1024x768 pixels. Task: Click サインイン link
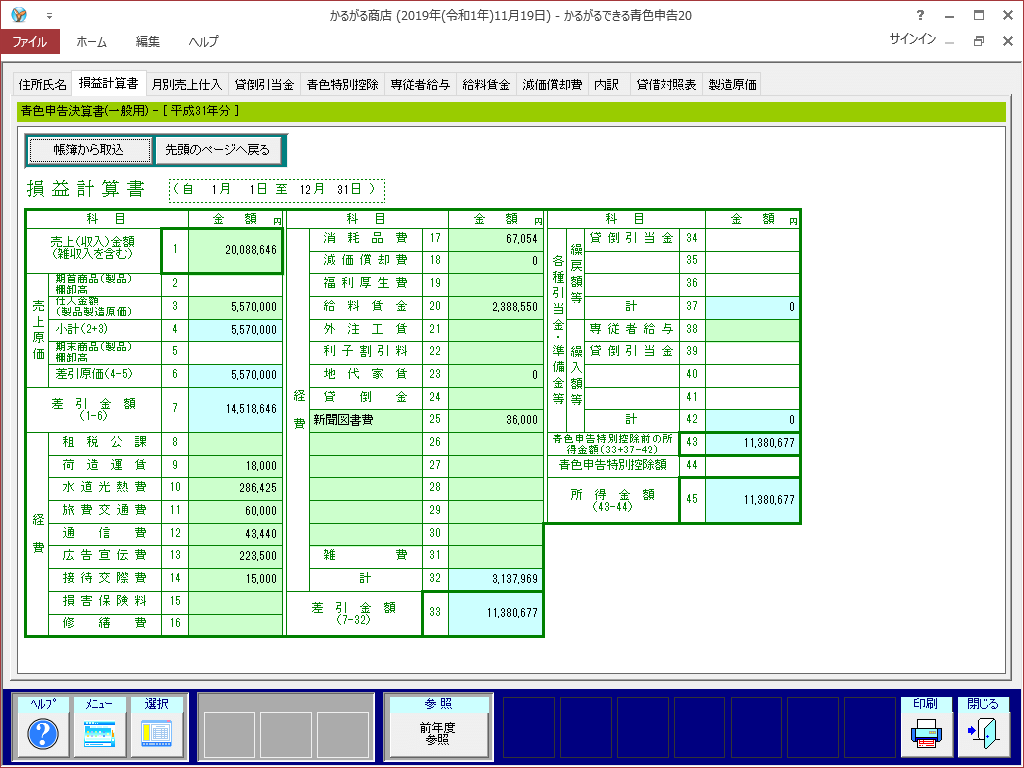click(913, 39)
